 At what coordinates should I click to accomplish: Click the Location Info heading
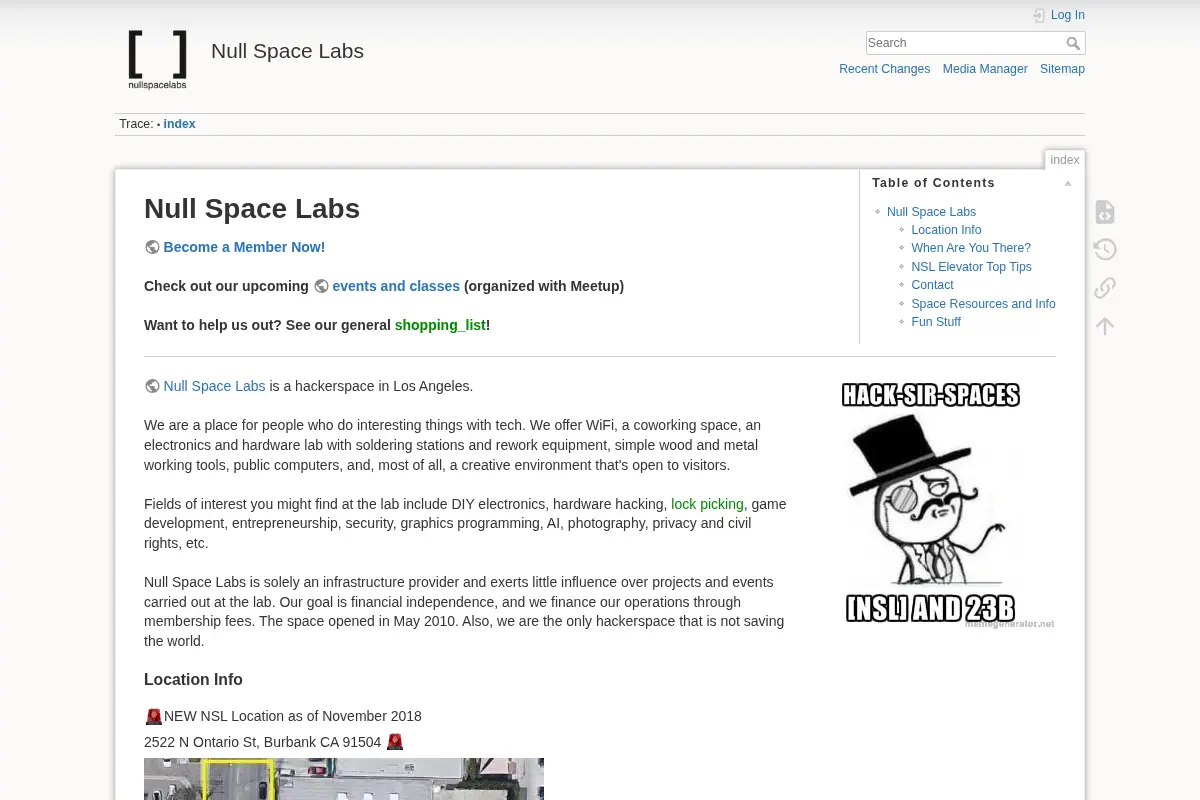tap(193, 679)
